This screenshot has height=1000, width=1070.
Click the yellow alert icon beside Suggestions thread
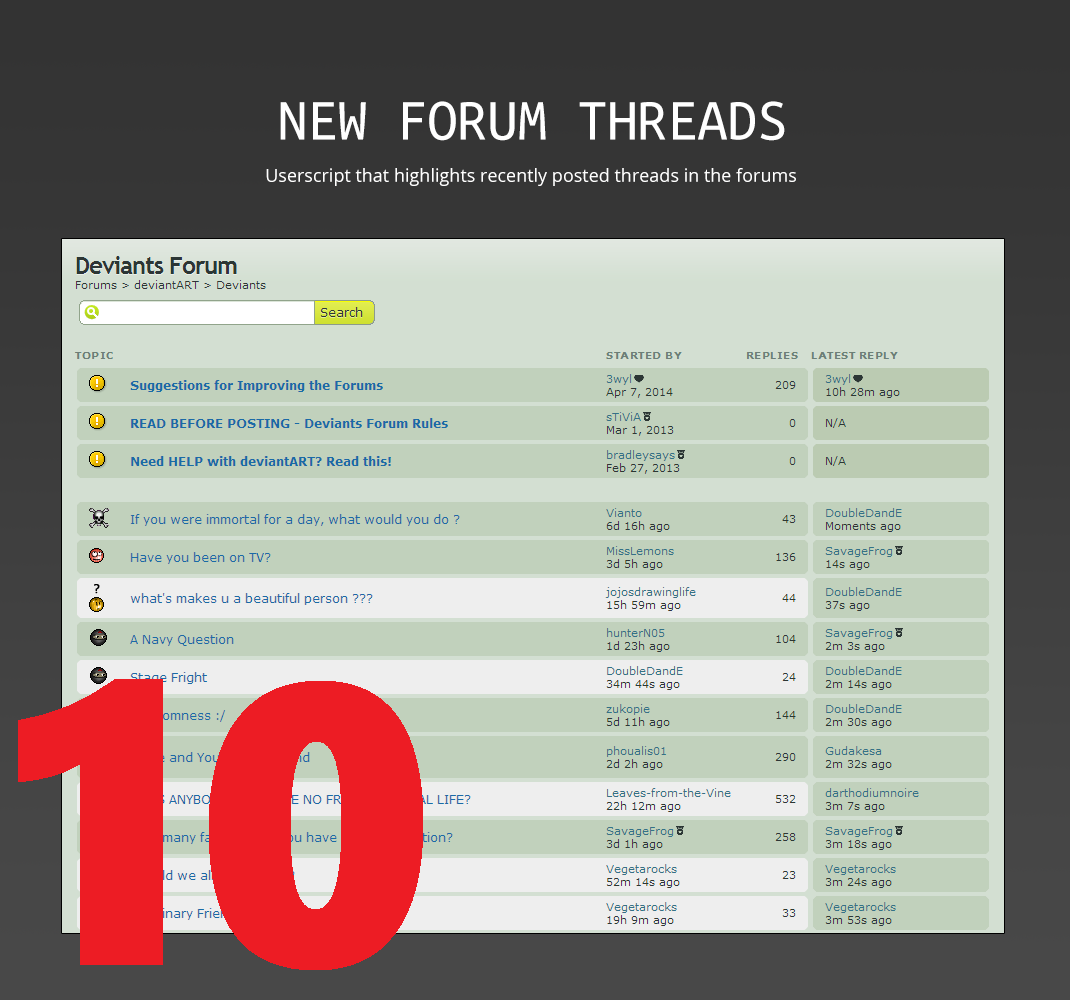(97, 384)
